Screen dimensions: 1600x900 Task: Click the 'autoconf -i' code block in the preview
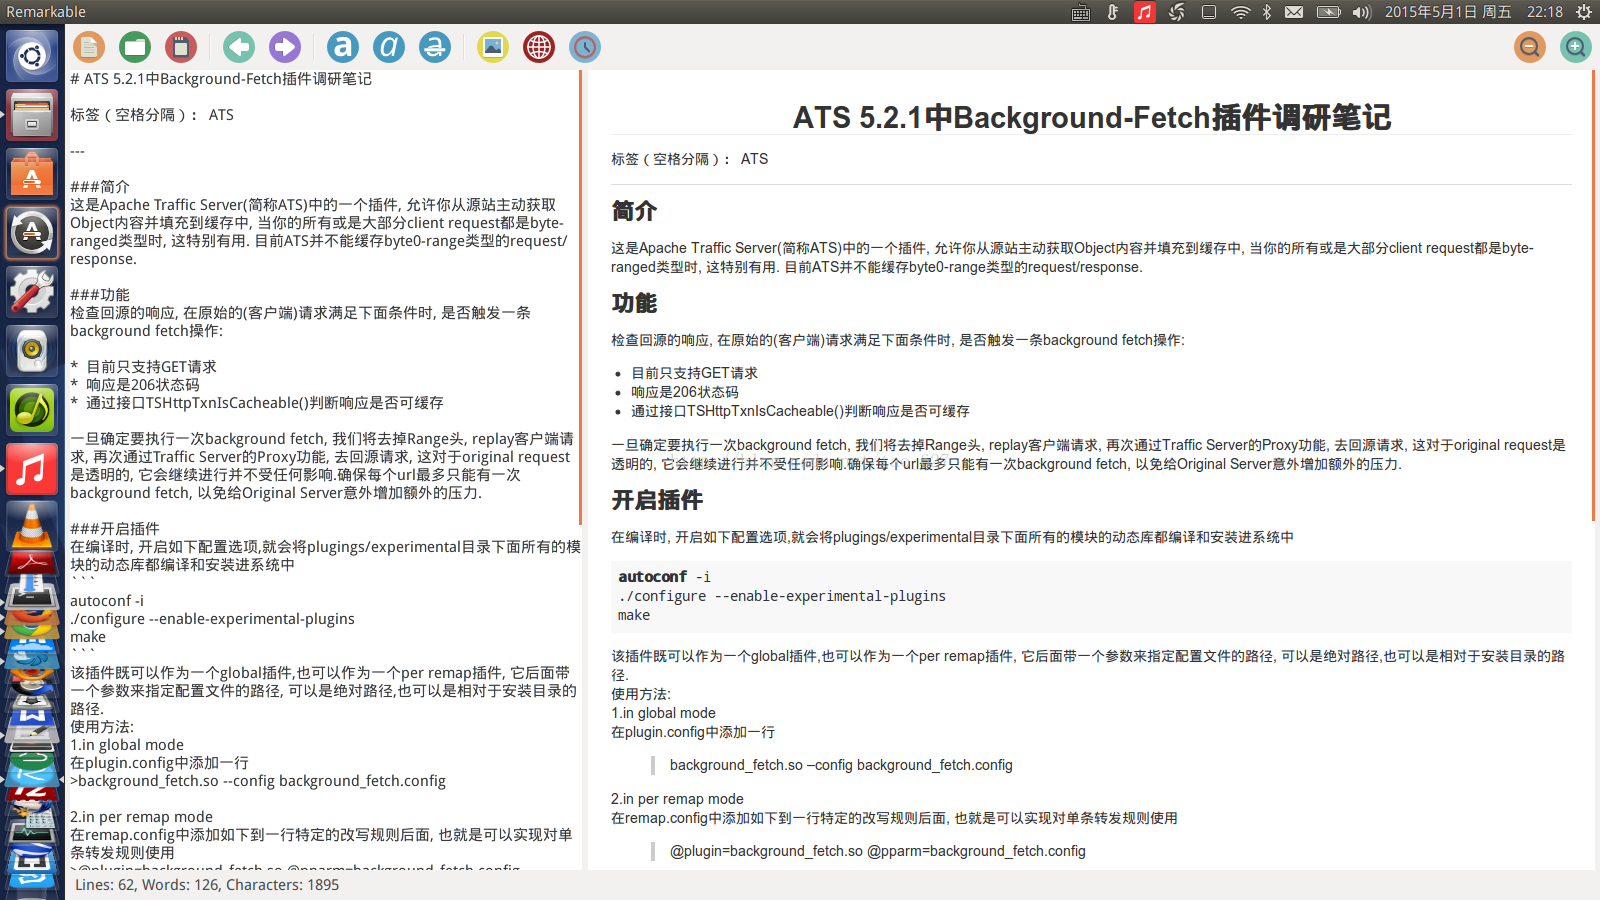click(x=1091, y=596)
